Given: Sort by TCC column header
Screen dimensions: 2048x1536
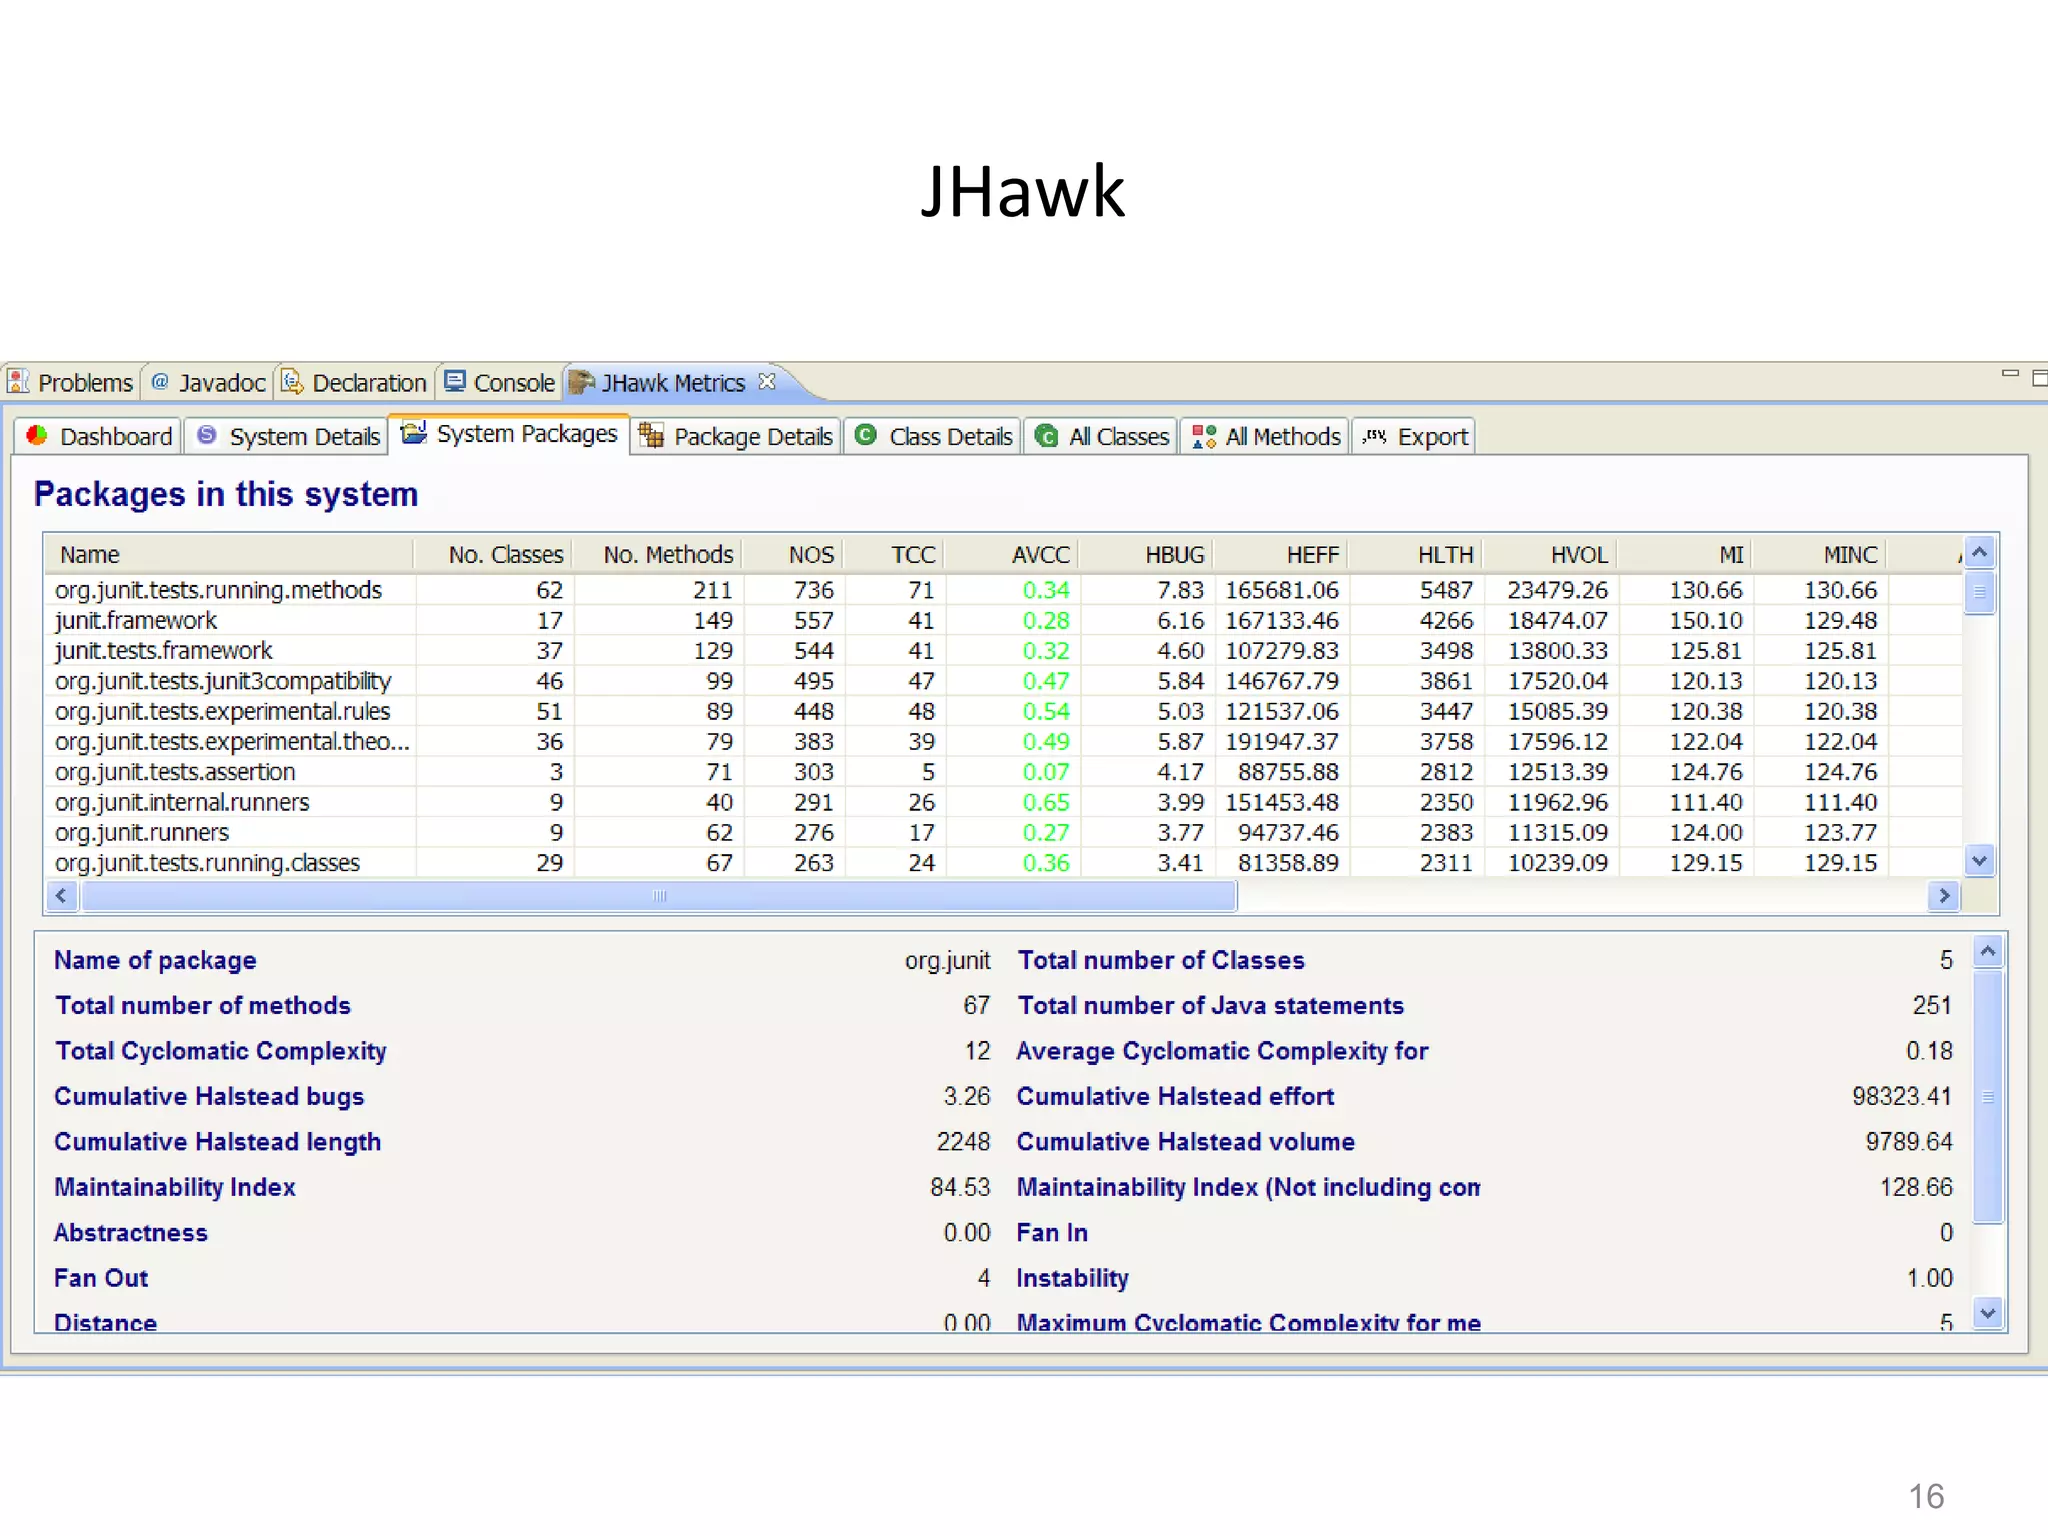Looking at the screenshot, I should [x=895, y=554].
